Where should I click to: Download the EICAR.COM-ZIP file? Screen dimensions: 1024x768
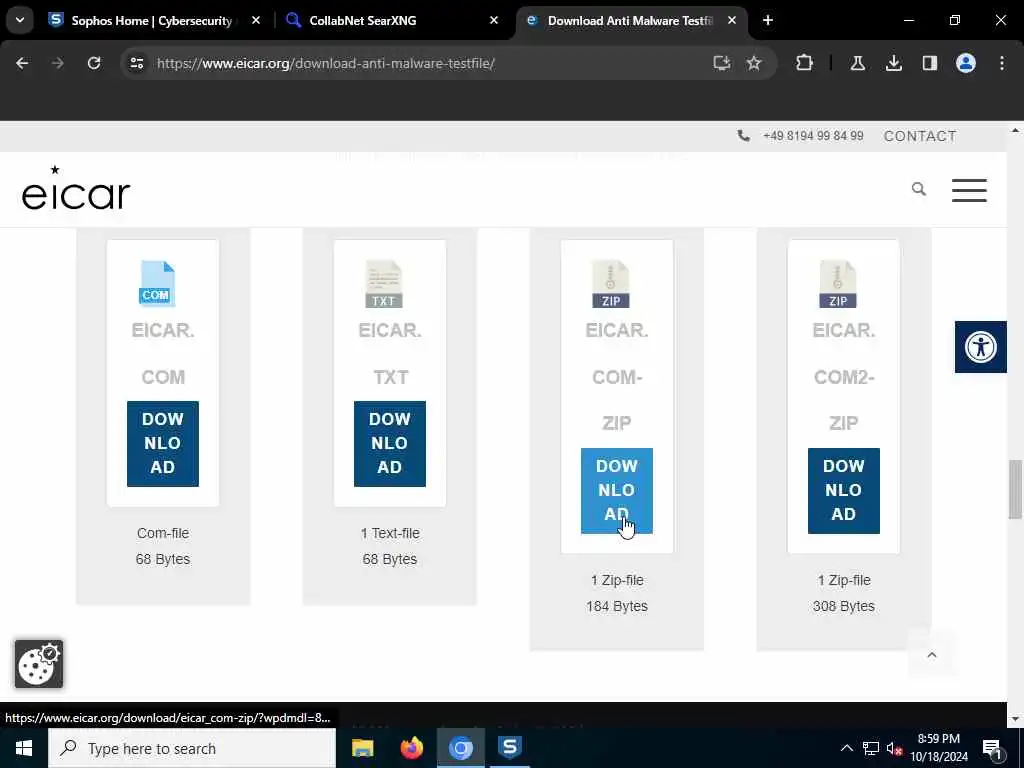[616, 490]
